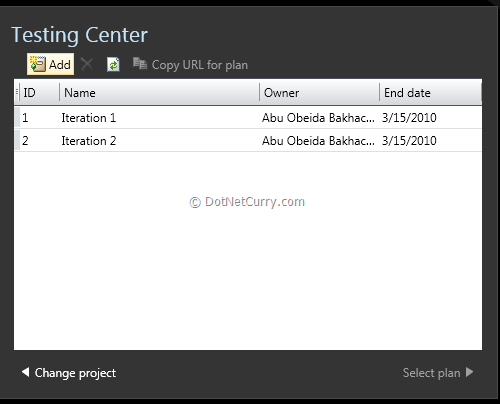Sort by the End date column header
This screenshot has height=404, width=500.
430,93
